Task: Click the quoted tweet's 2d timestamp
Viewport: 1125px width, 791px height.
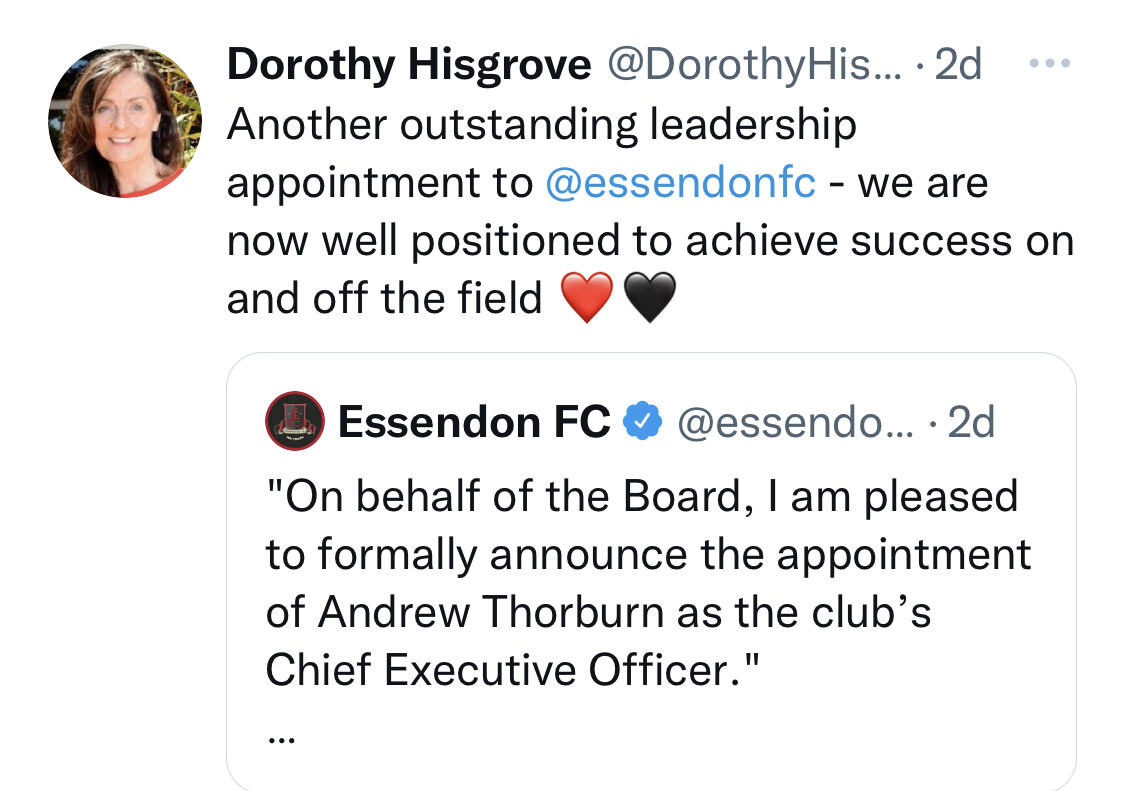Action: (x=971, y=422)
